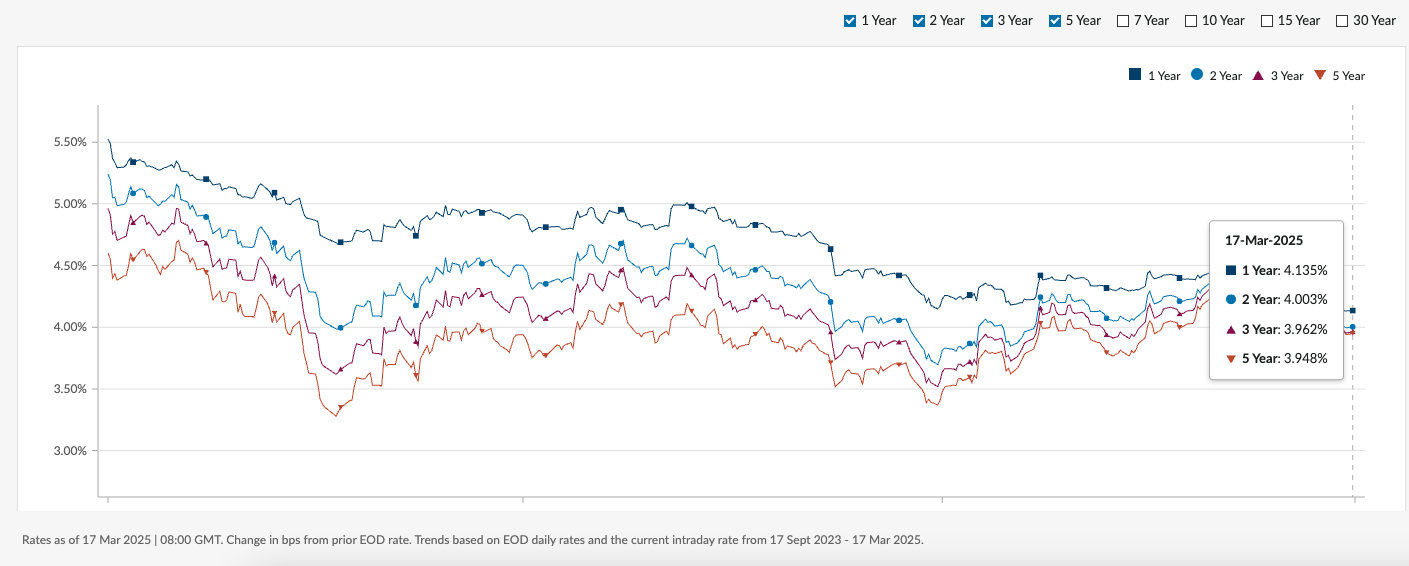1409x566 pixels.
Task: Click the 5.00% y-axis label
Action: (70, 204)
